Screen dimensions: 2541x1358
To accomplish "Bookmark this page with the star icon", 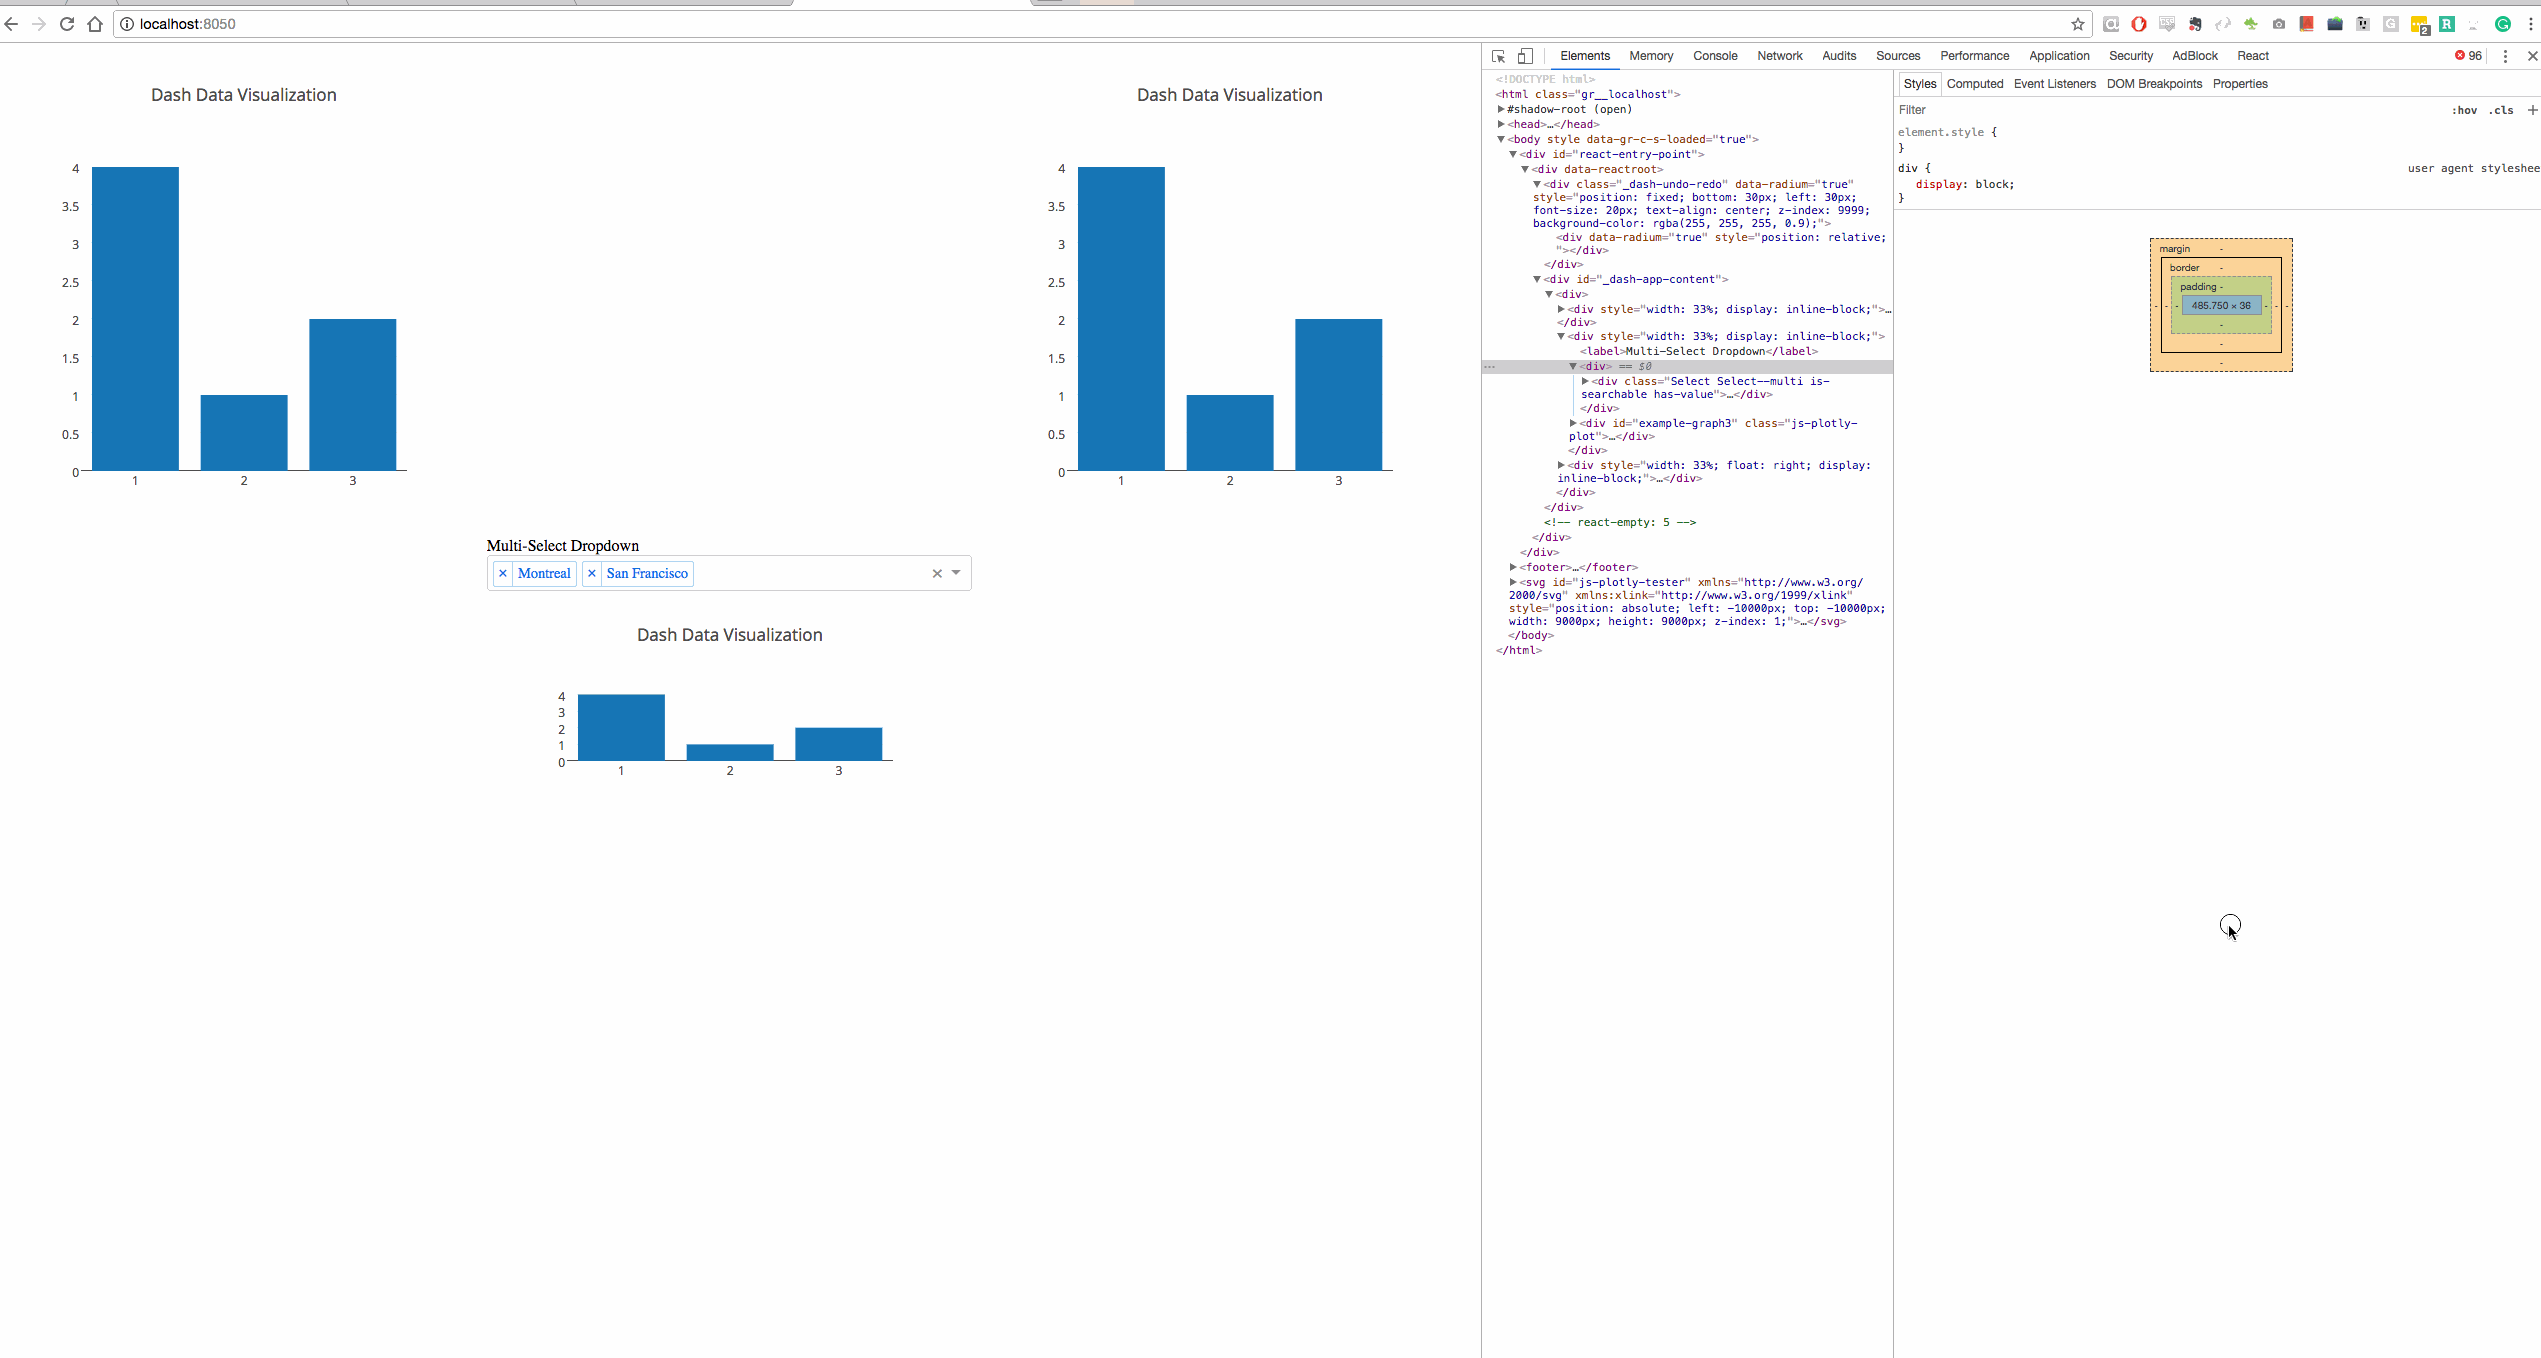I will [x=2078, y=24].
